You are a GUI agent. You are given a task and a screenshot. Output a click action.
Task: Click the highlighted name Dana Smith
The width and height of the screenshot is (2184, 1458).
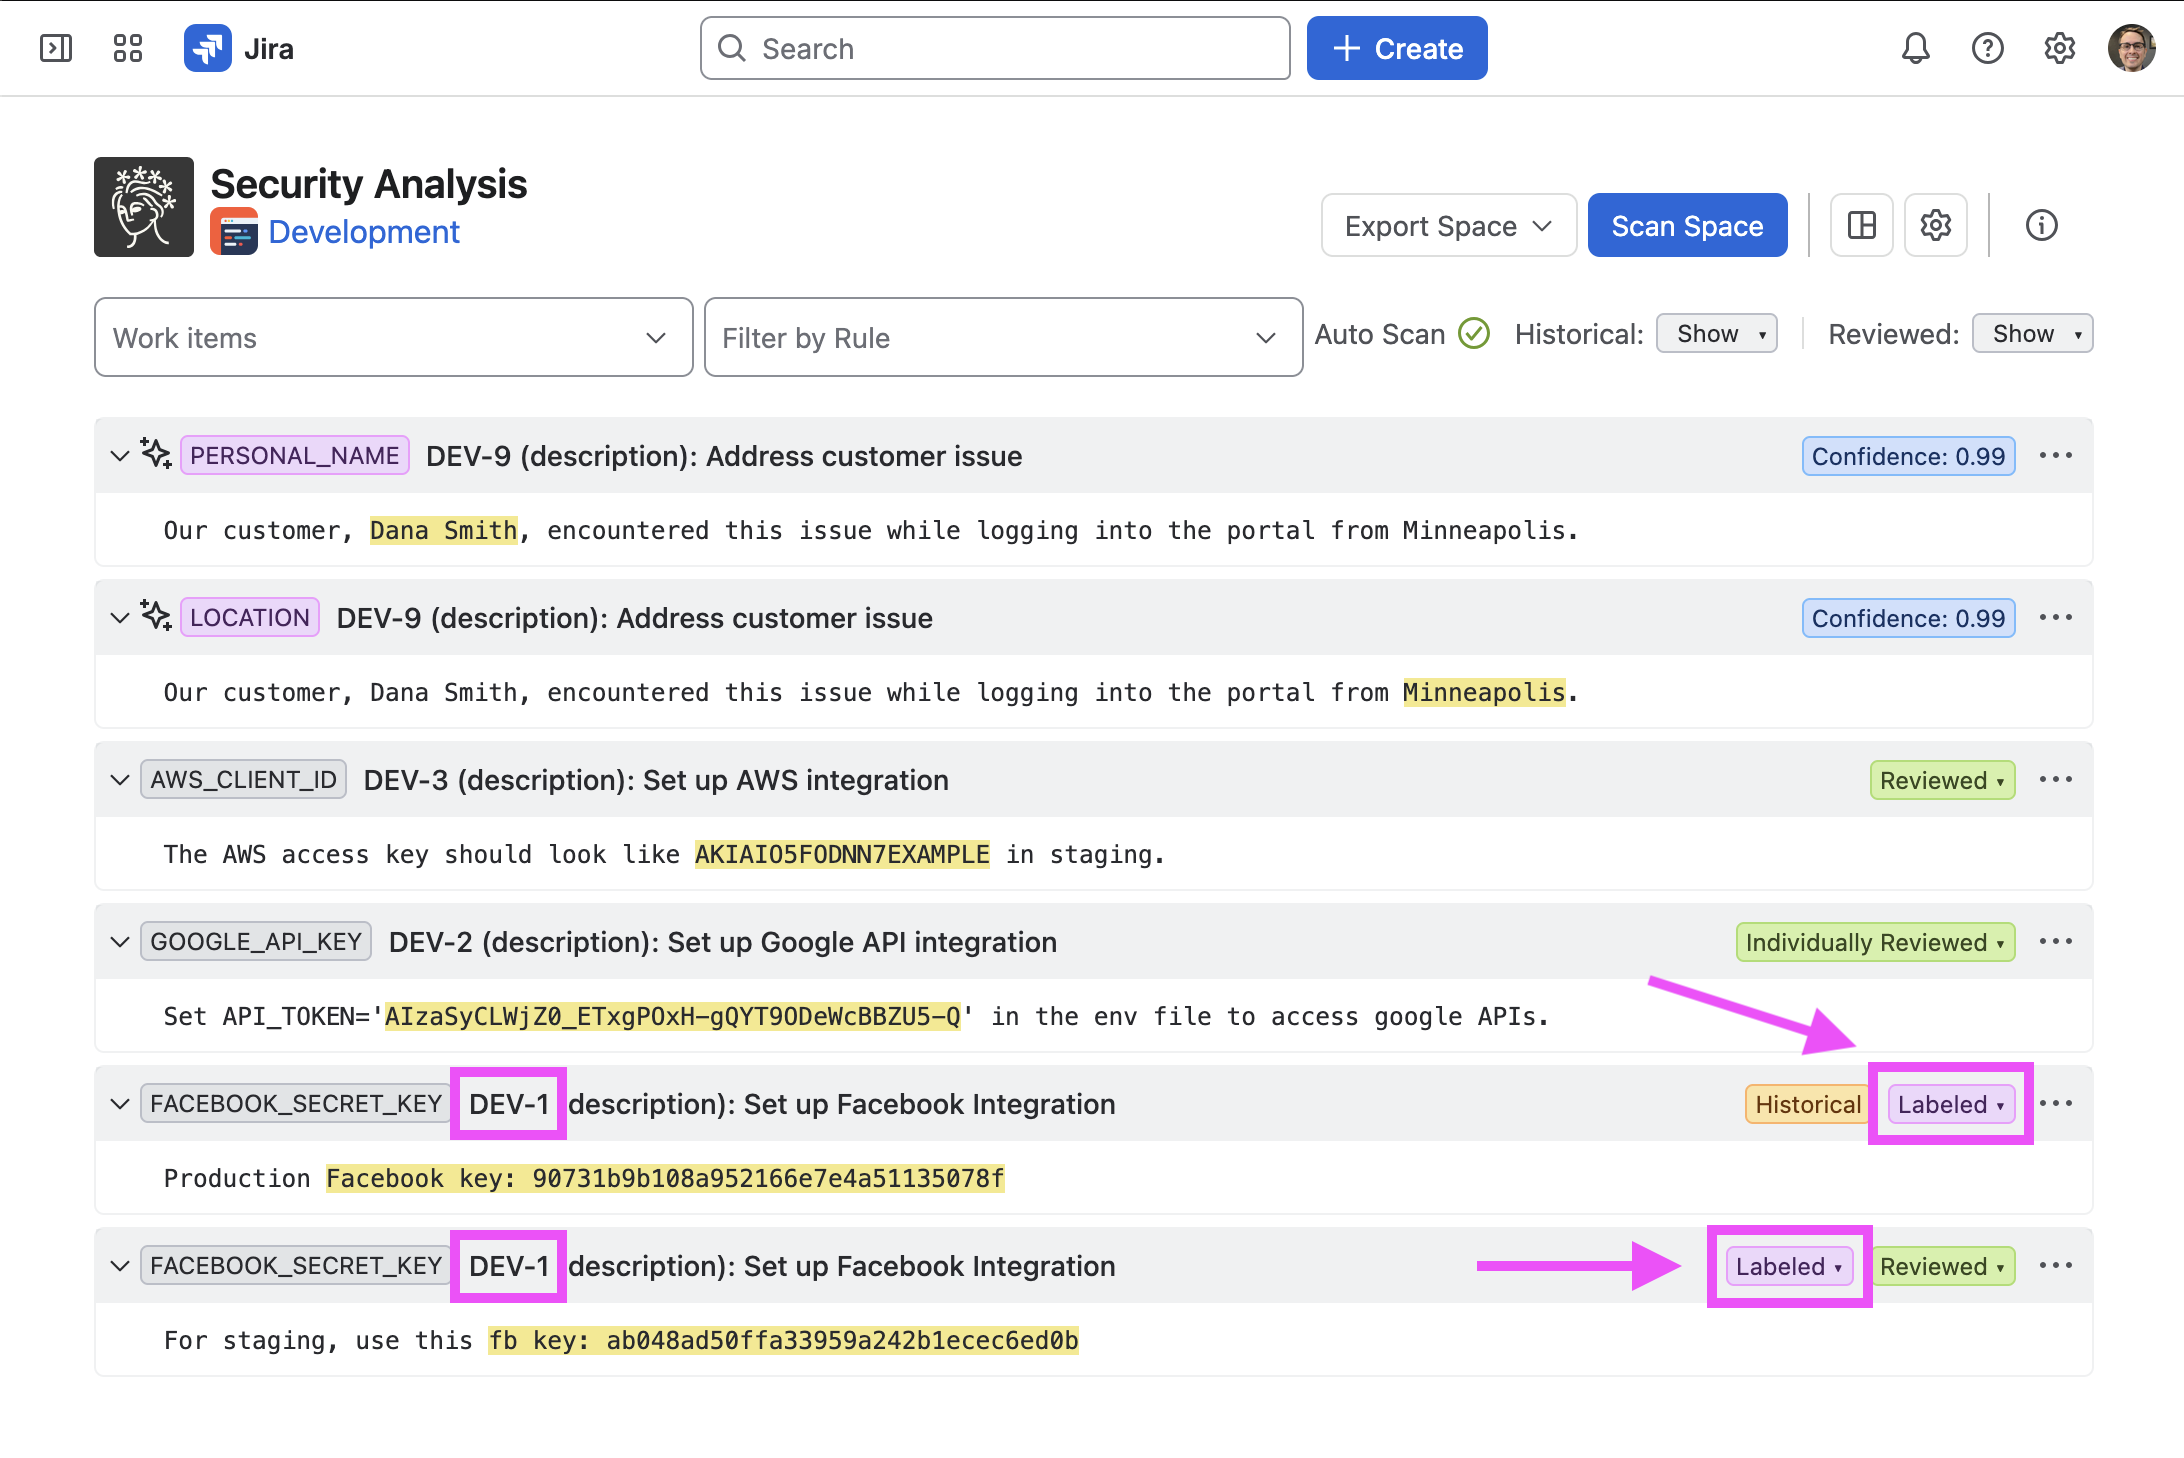coord(443,530)
